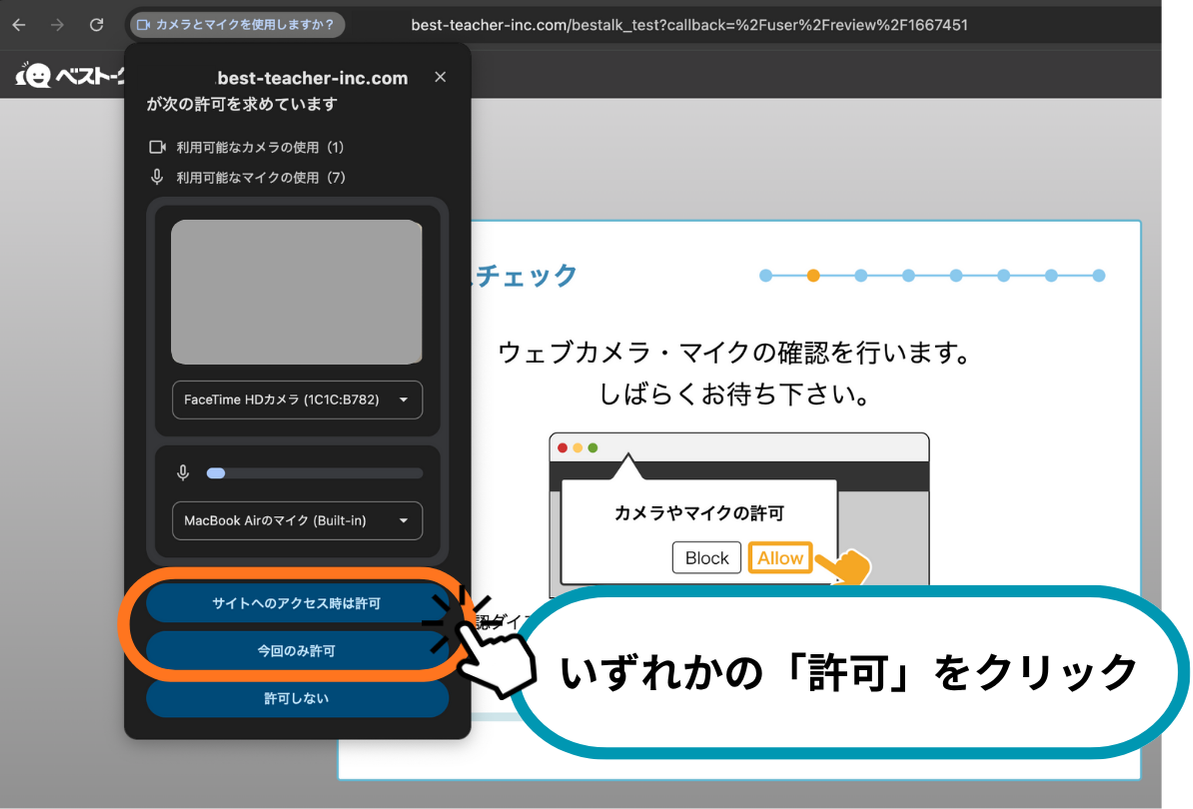Click the camera icon in permission list
This screenshot has width=1193, height=809.
(157, 147)
